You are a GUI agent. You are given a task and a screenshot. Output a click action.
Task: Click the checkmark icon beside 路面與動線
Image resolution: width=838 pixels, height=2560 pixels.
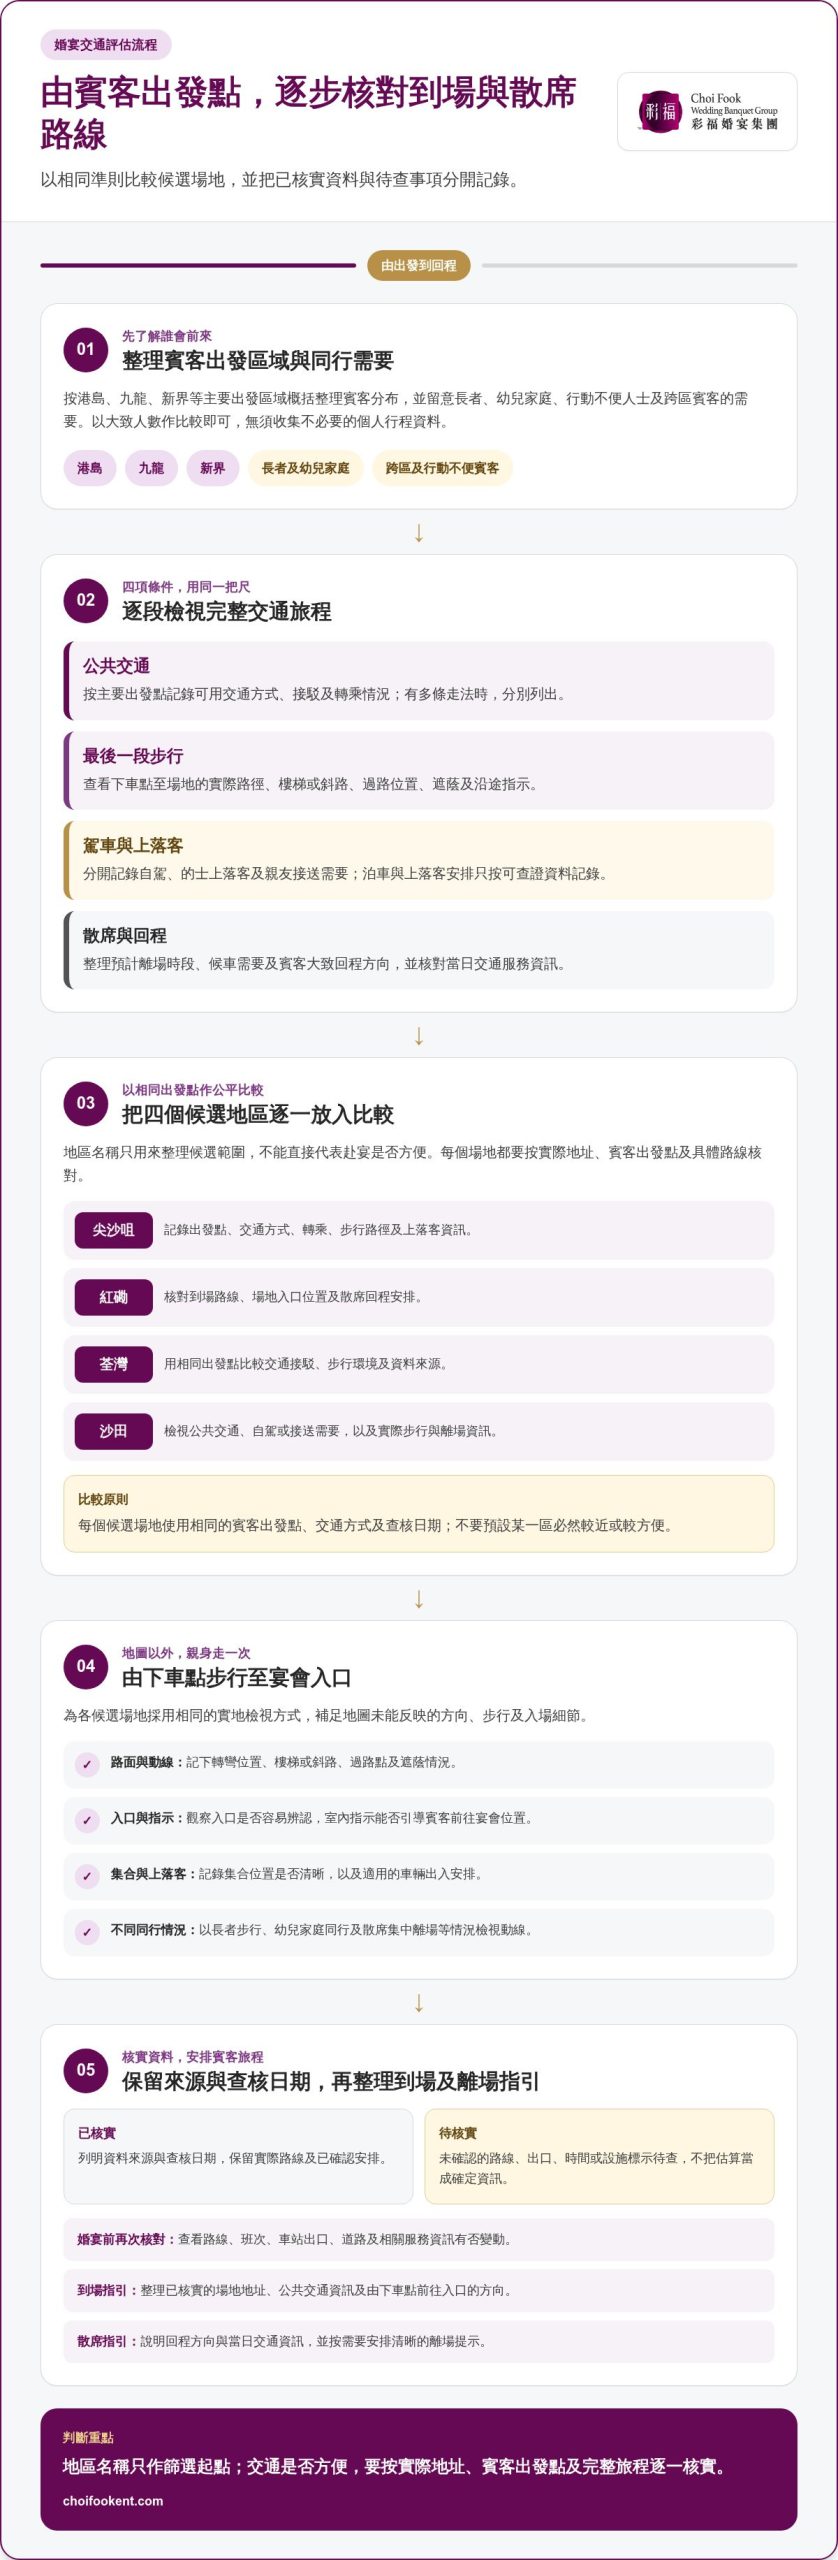point(87,1764)
